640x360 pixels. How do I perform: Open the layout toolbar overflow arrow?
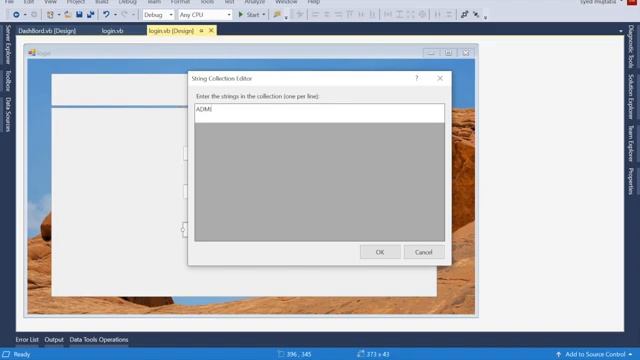tap(485, 17)
